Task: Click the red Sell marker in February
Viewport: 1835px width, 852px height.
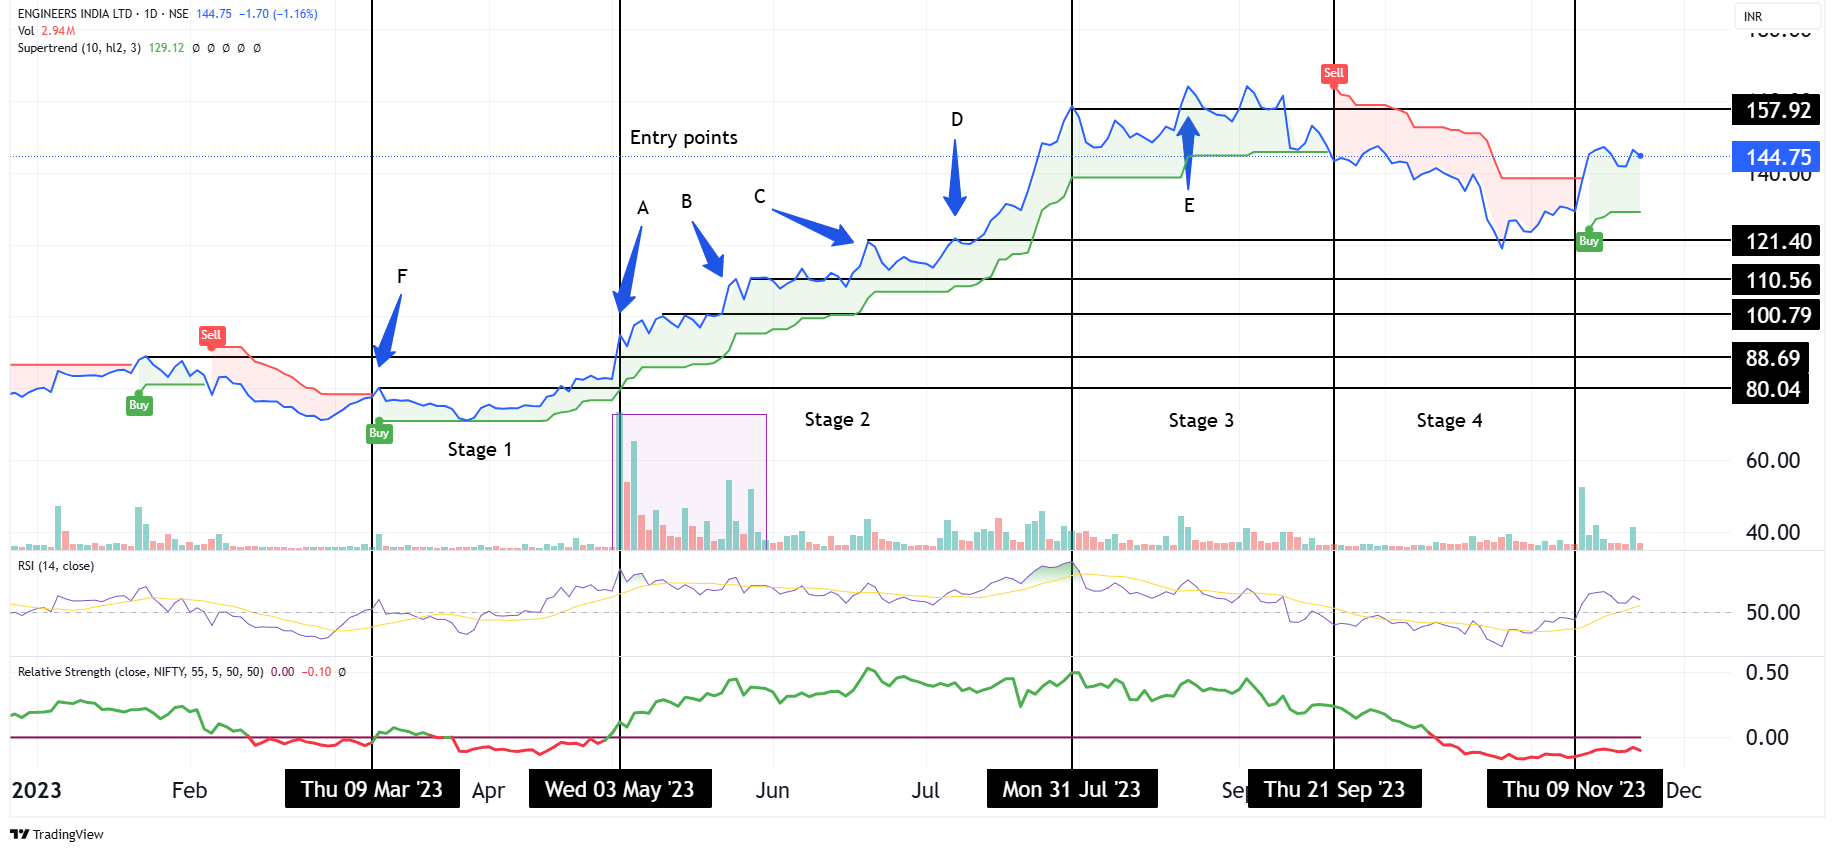Action: click(211, 335)
